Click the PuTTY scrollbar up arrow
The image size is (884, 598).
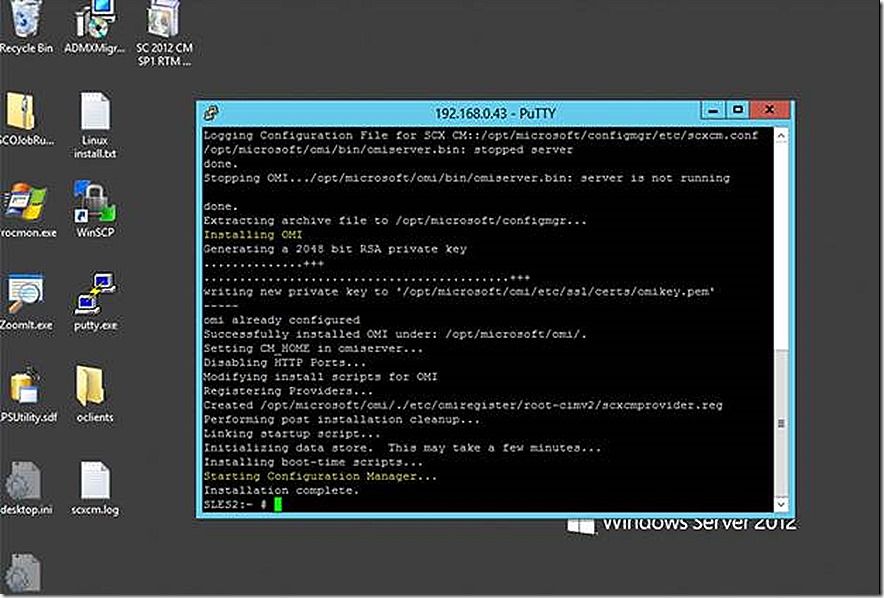(781, 136)
